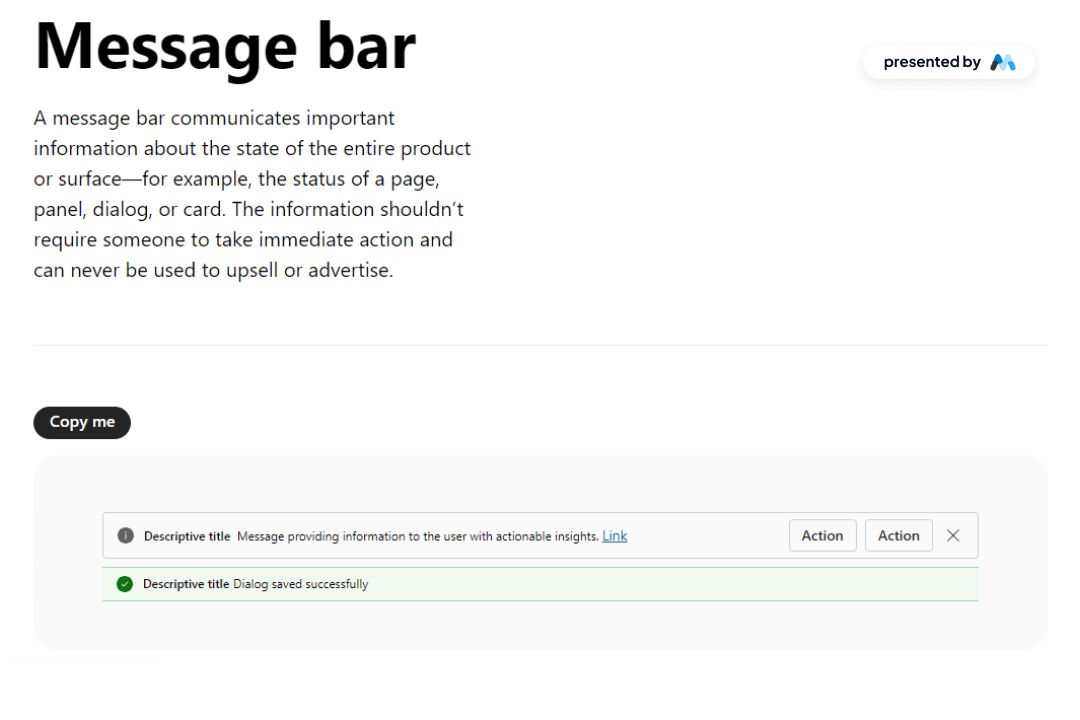The width and height of the screenshot is (1080, 720).
Task: Open the Link in the message bar
Action: [614, 535]
